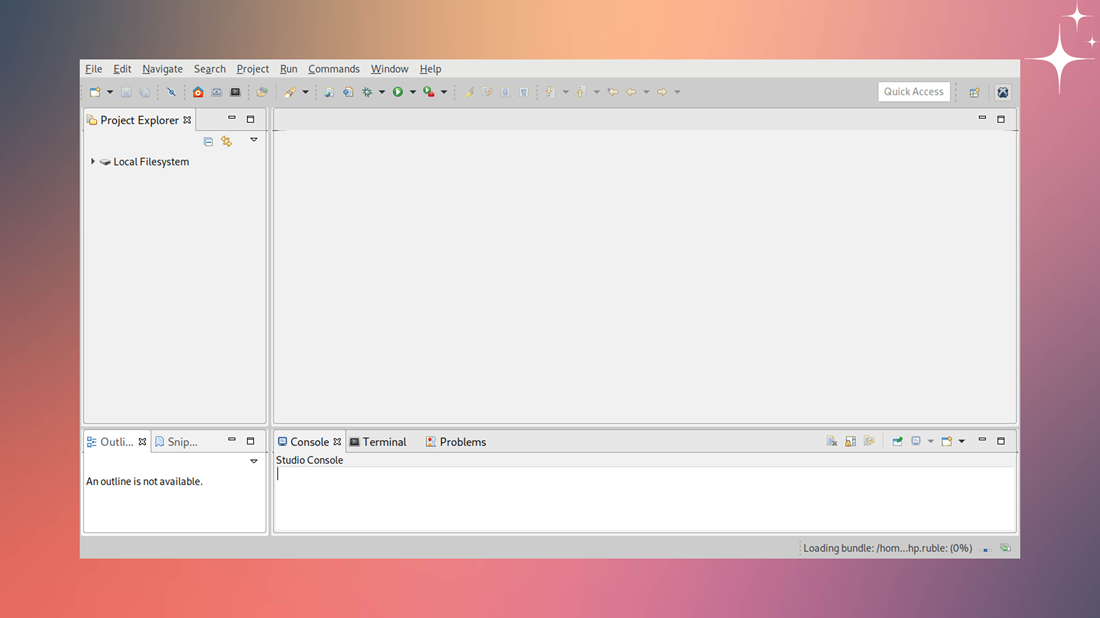Open the File menu

tap(93, 69)
